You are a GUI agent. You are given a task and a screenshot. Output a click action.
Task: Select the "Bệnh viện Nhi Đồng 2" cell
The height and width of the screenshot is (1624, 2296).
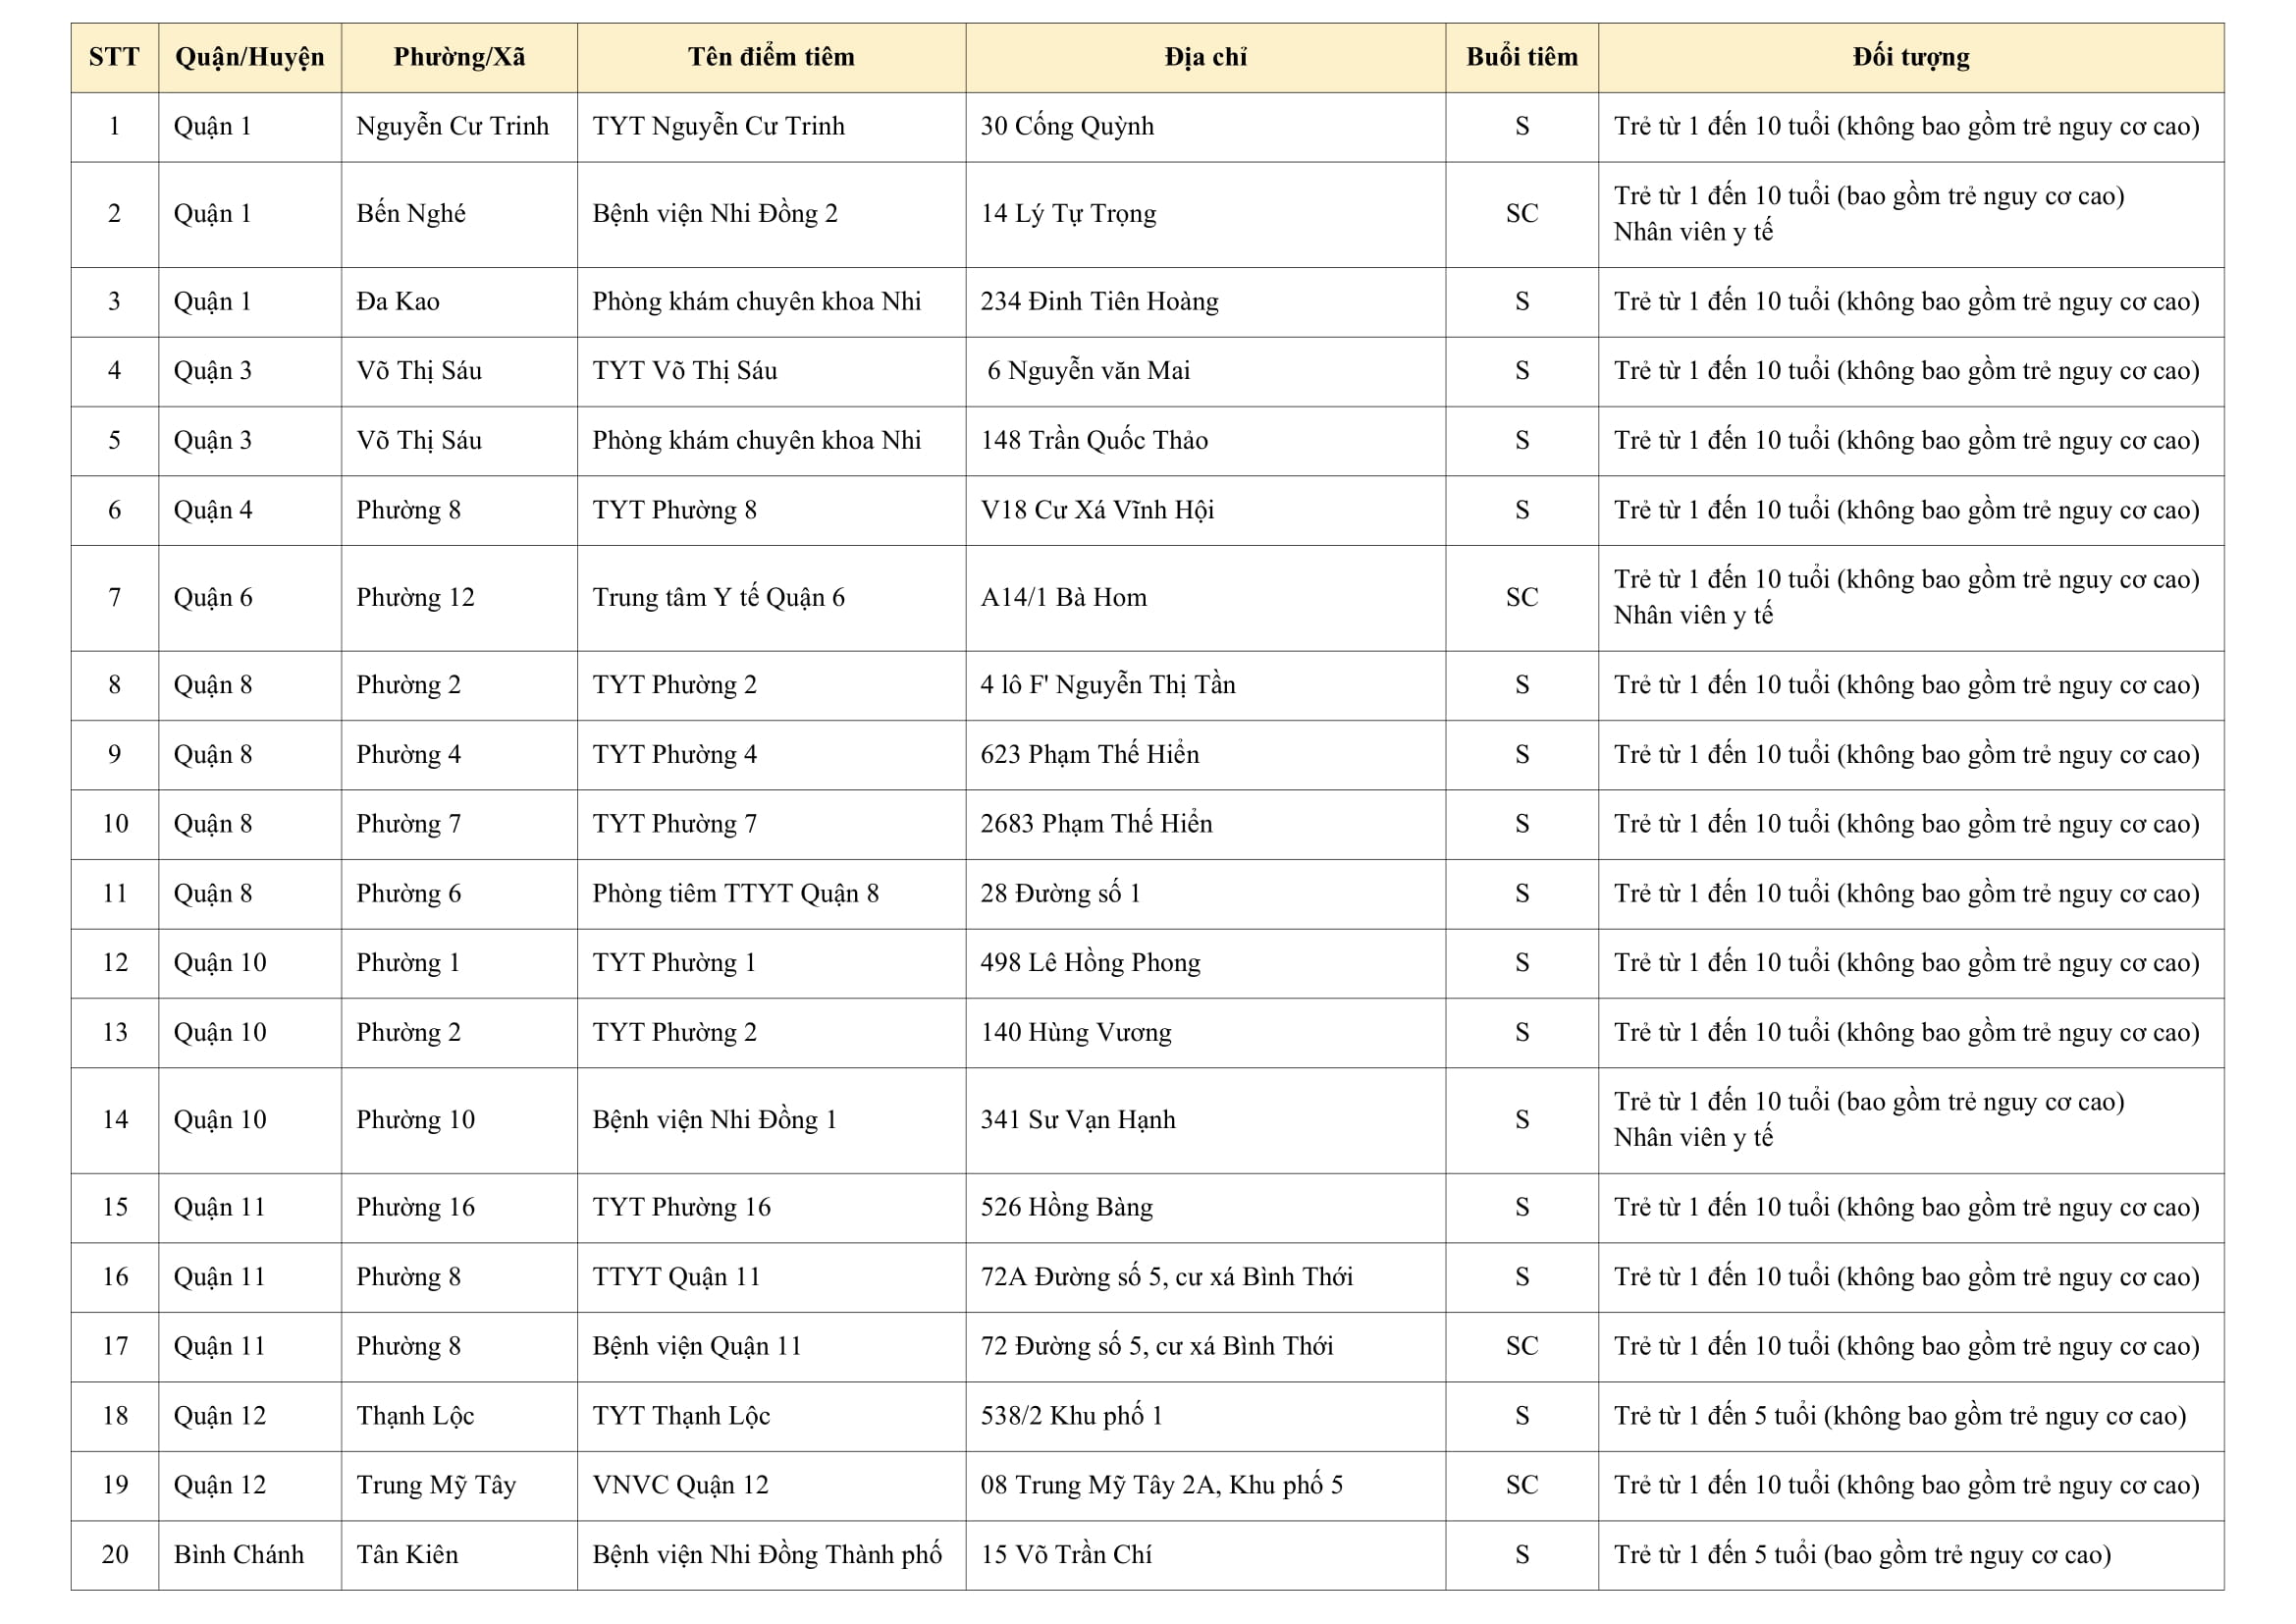[x=715, y=214]
